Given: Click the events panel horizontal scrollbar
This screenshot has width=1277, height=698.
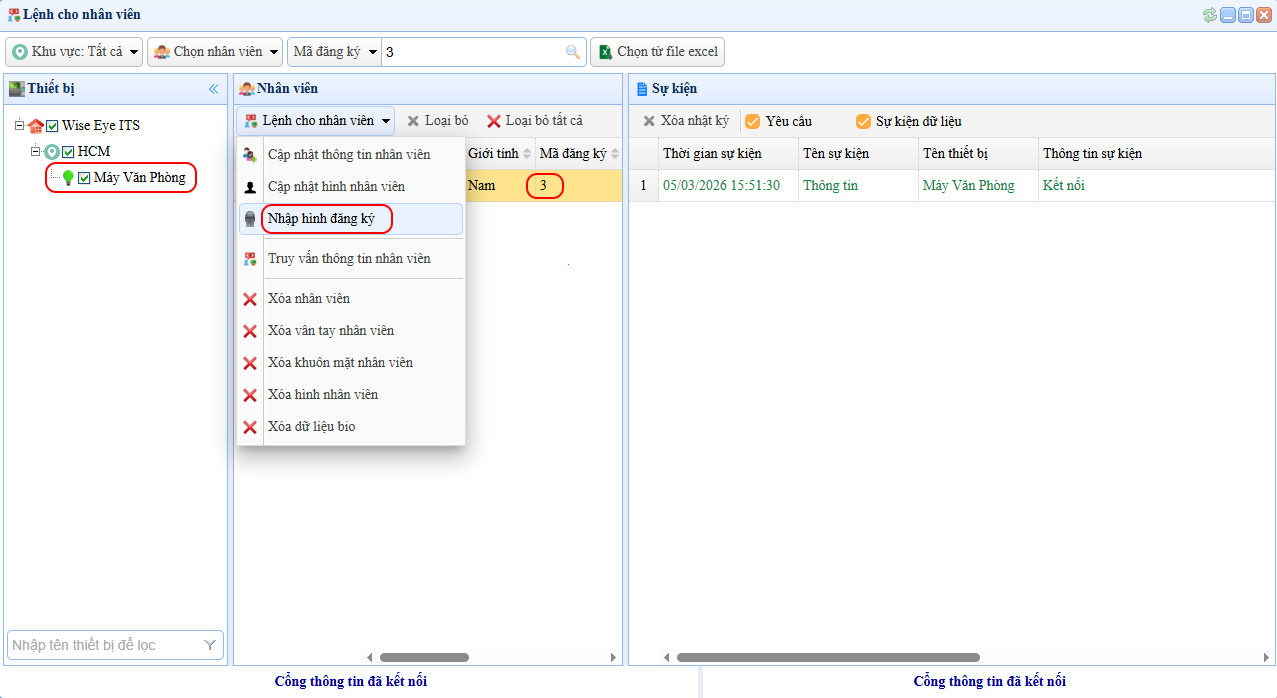Looking at the screenshot, I should click(x=827, y=658).
